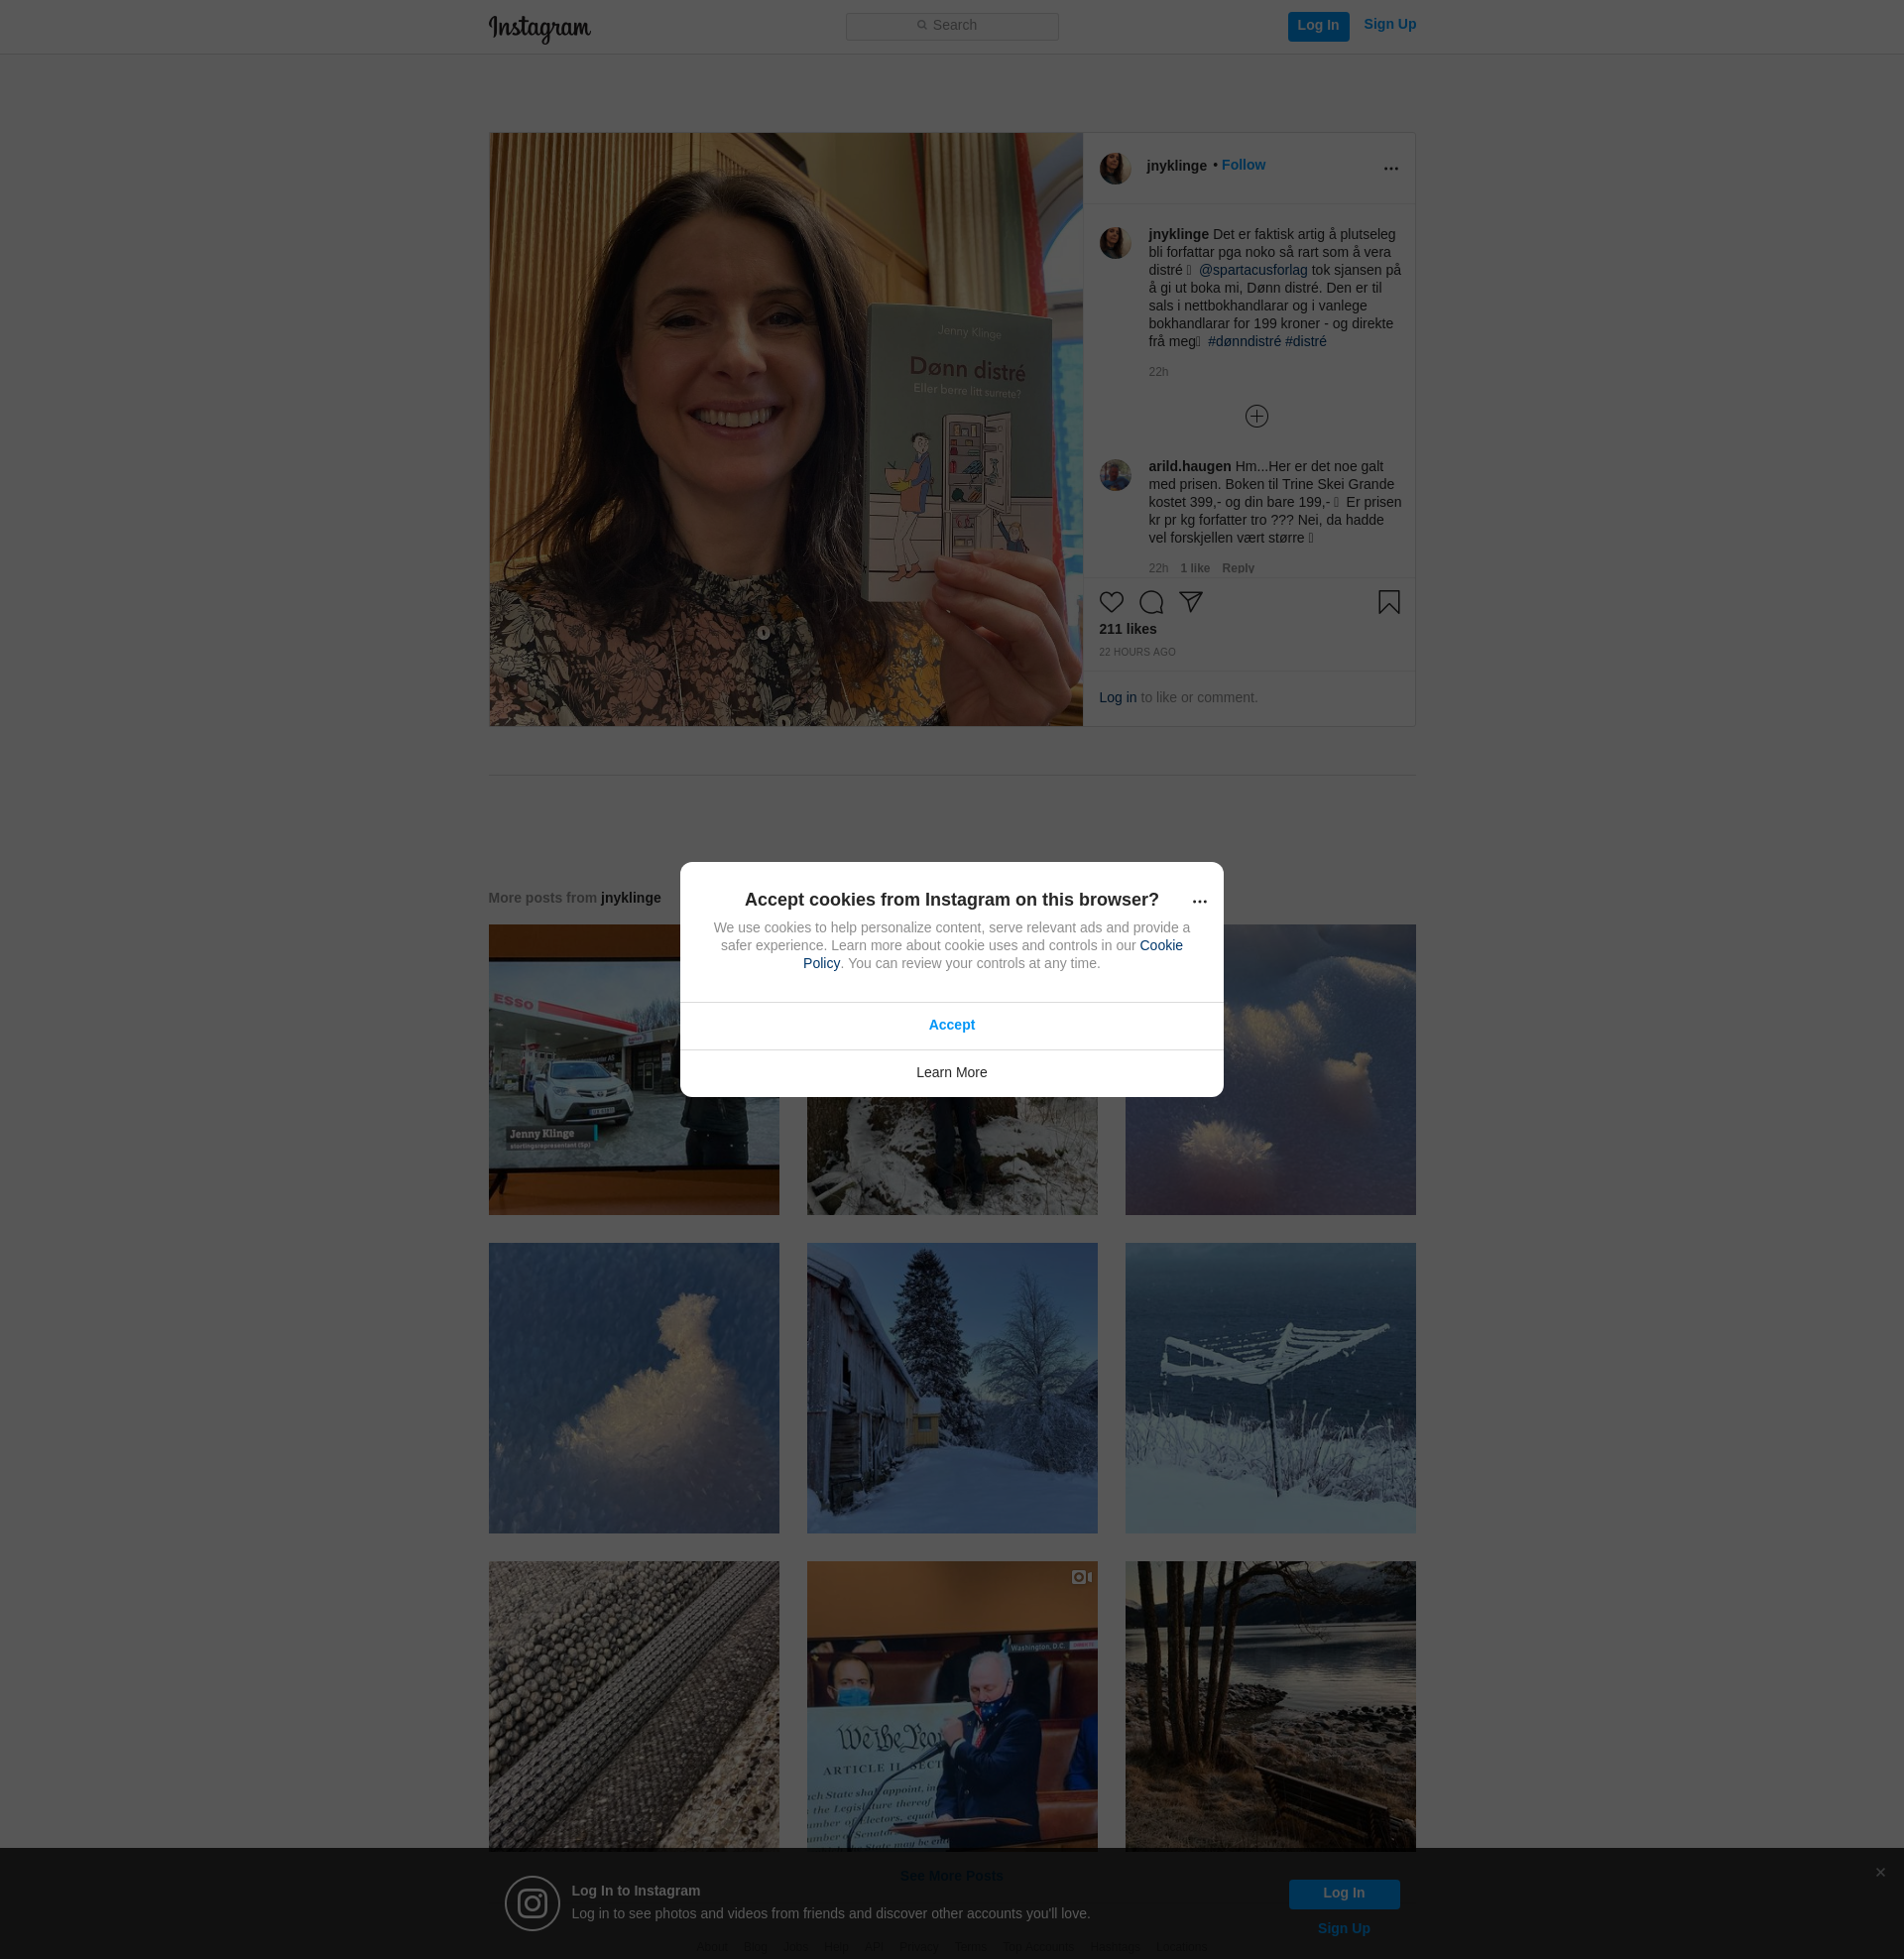Click the comment speech bubble icon
1904x1959 pixels.
[x=1151, y=602]
